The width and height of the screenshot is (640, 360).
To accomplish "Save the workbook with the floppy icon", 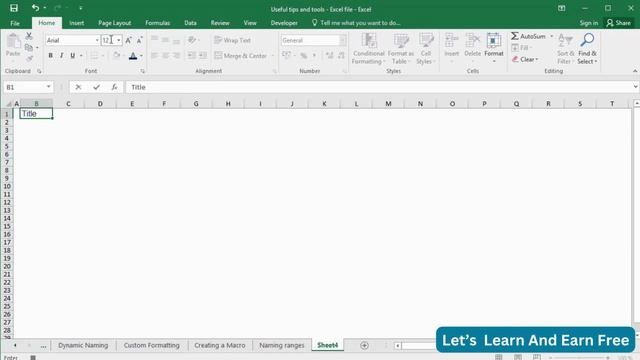I will click(14, 8).
